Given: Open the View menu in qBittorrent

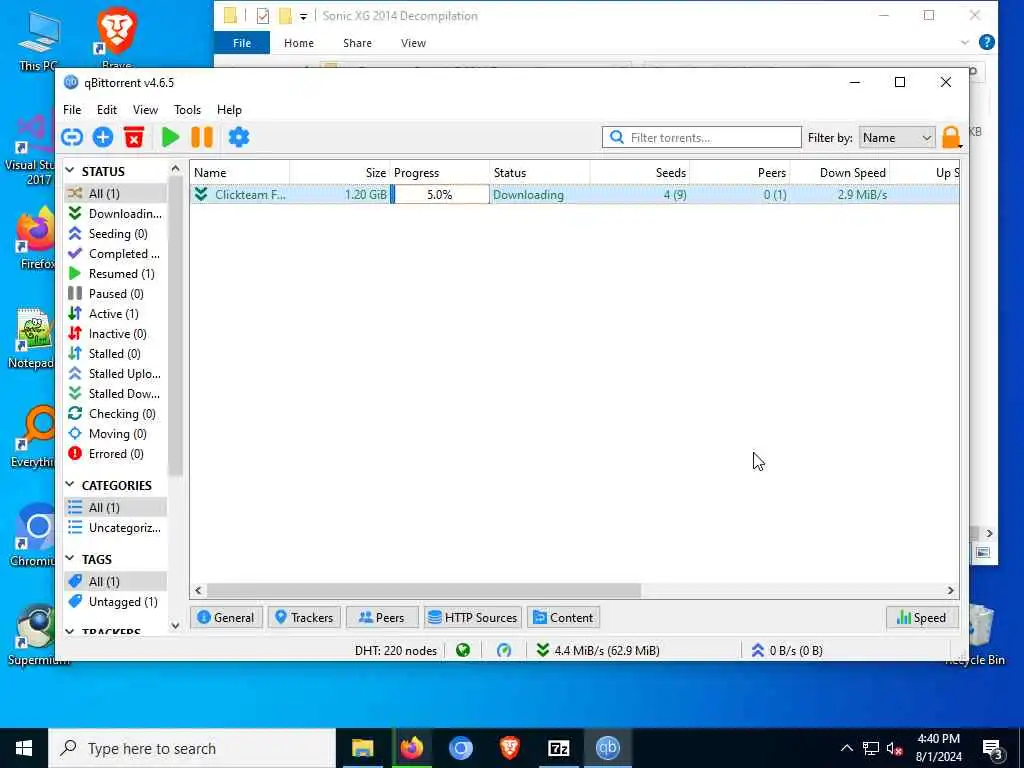Looking at the screenshot, I should tap(145, 110).
